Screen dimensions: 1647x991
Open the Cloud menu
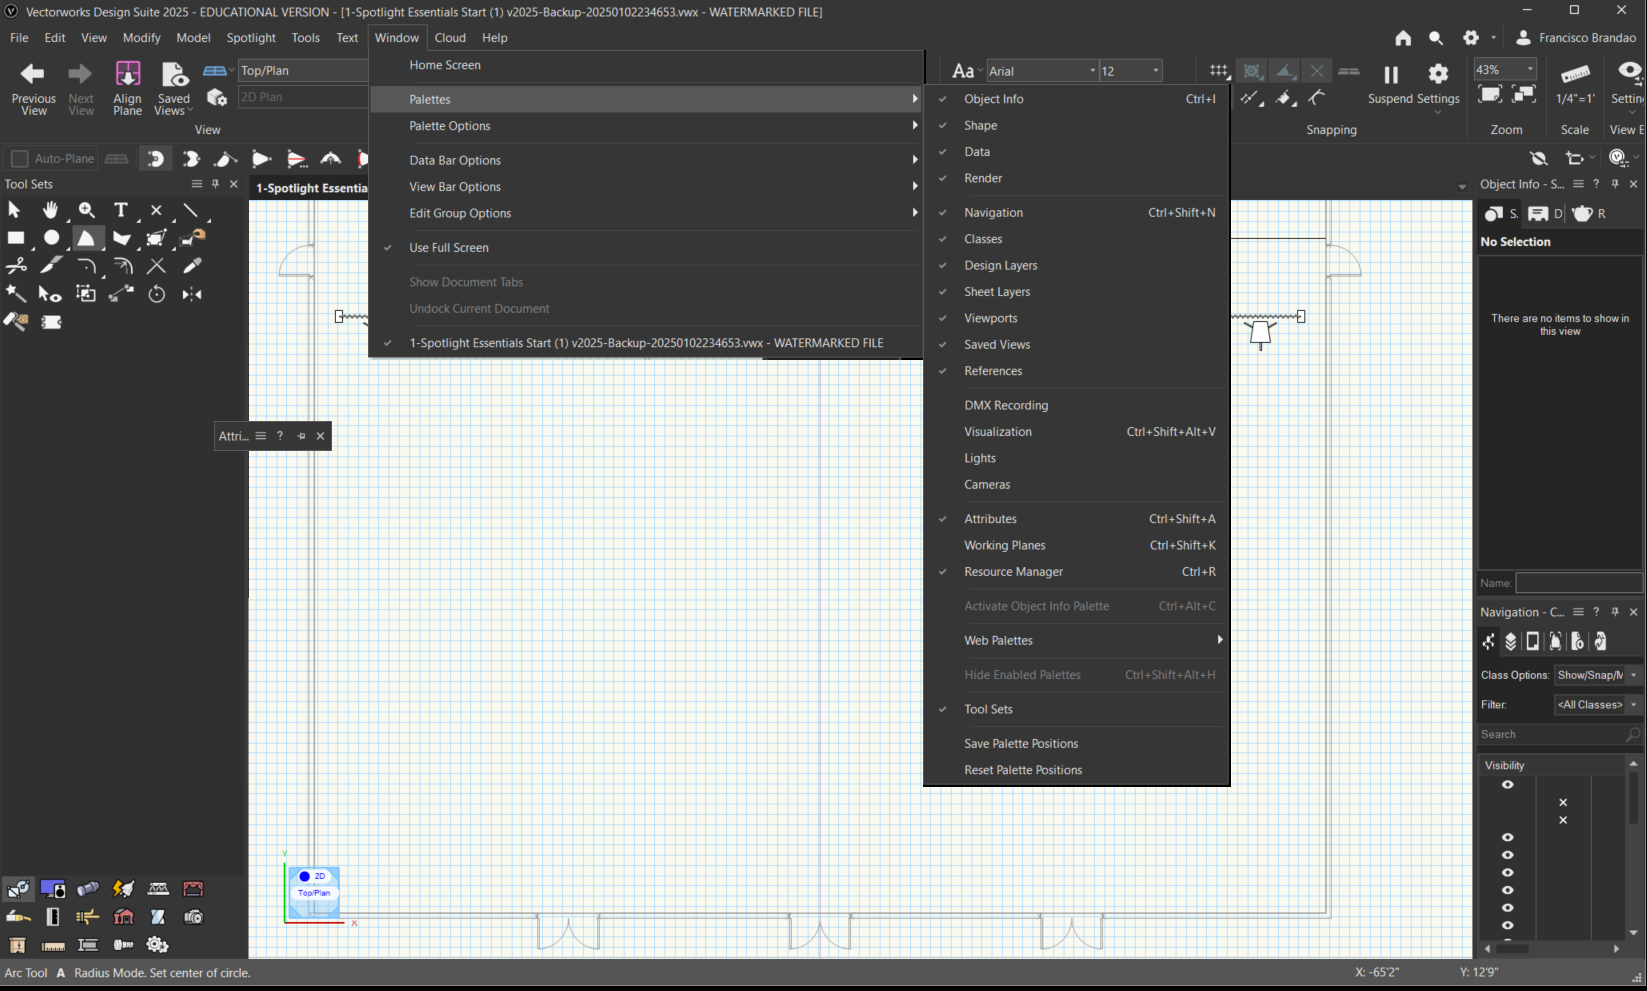point(450,38)
